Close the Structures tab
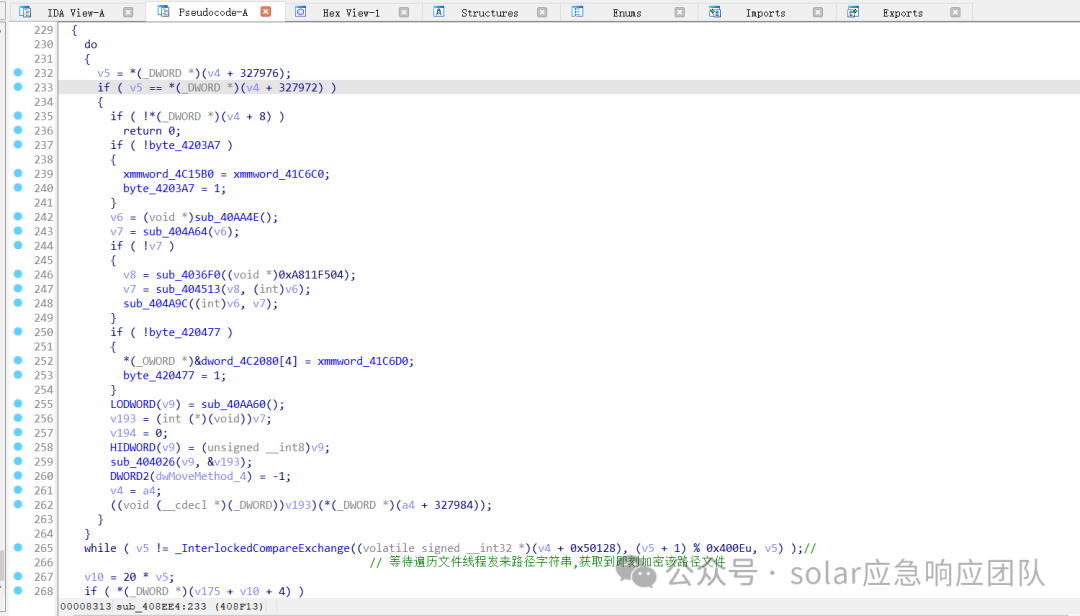The width and height of the screenshot is (1080, 616). click(x=542, y=12)
